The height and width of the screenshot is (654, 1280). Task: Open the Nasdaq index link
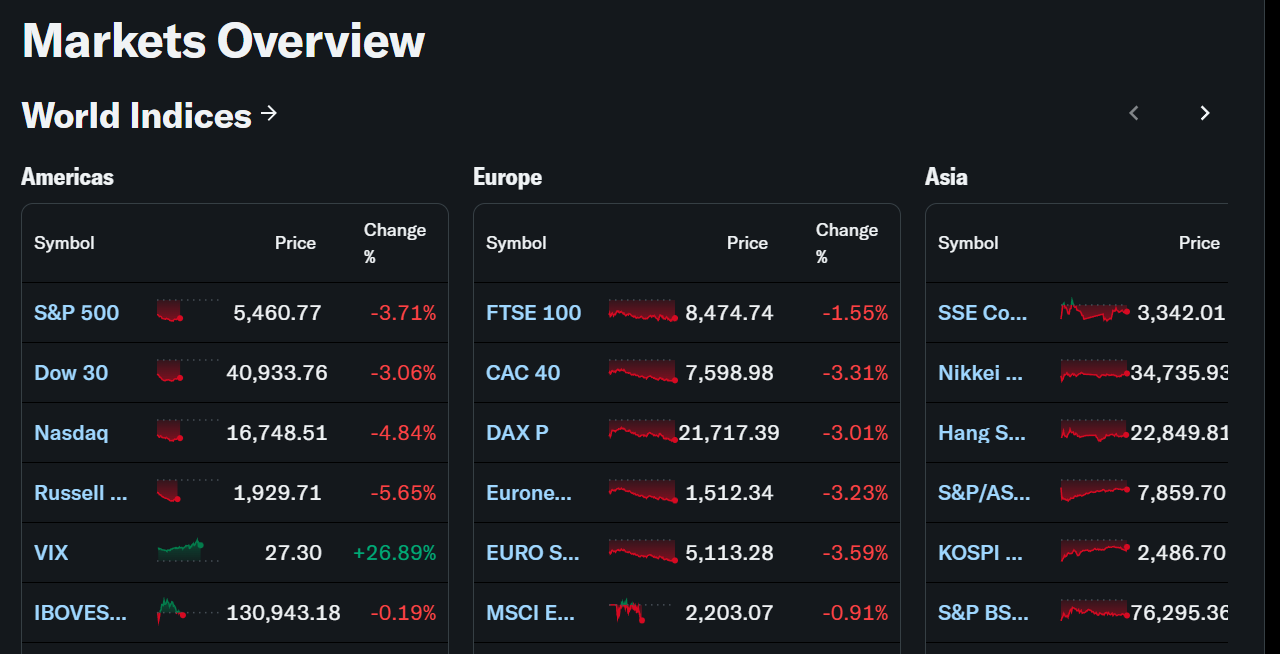(71, 433)
